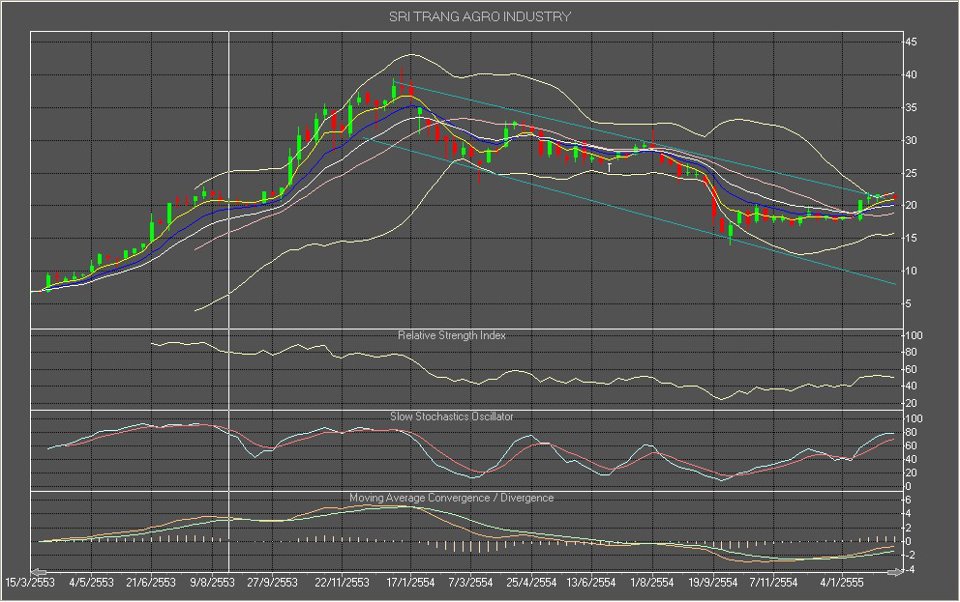The image size is (960, 602).
Task: Click the 35 value on the price axis
Action: point(911,108)
